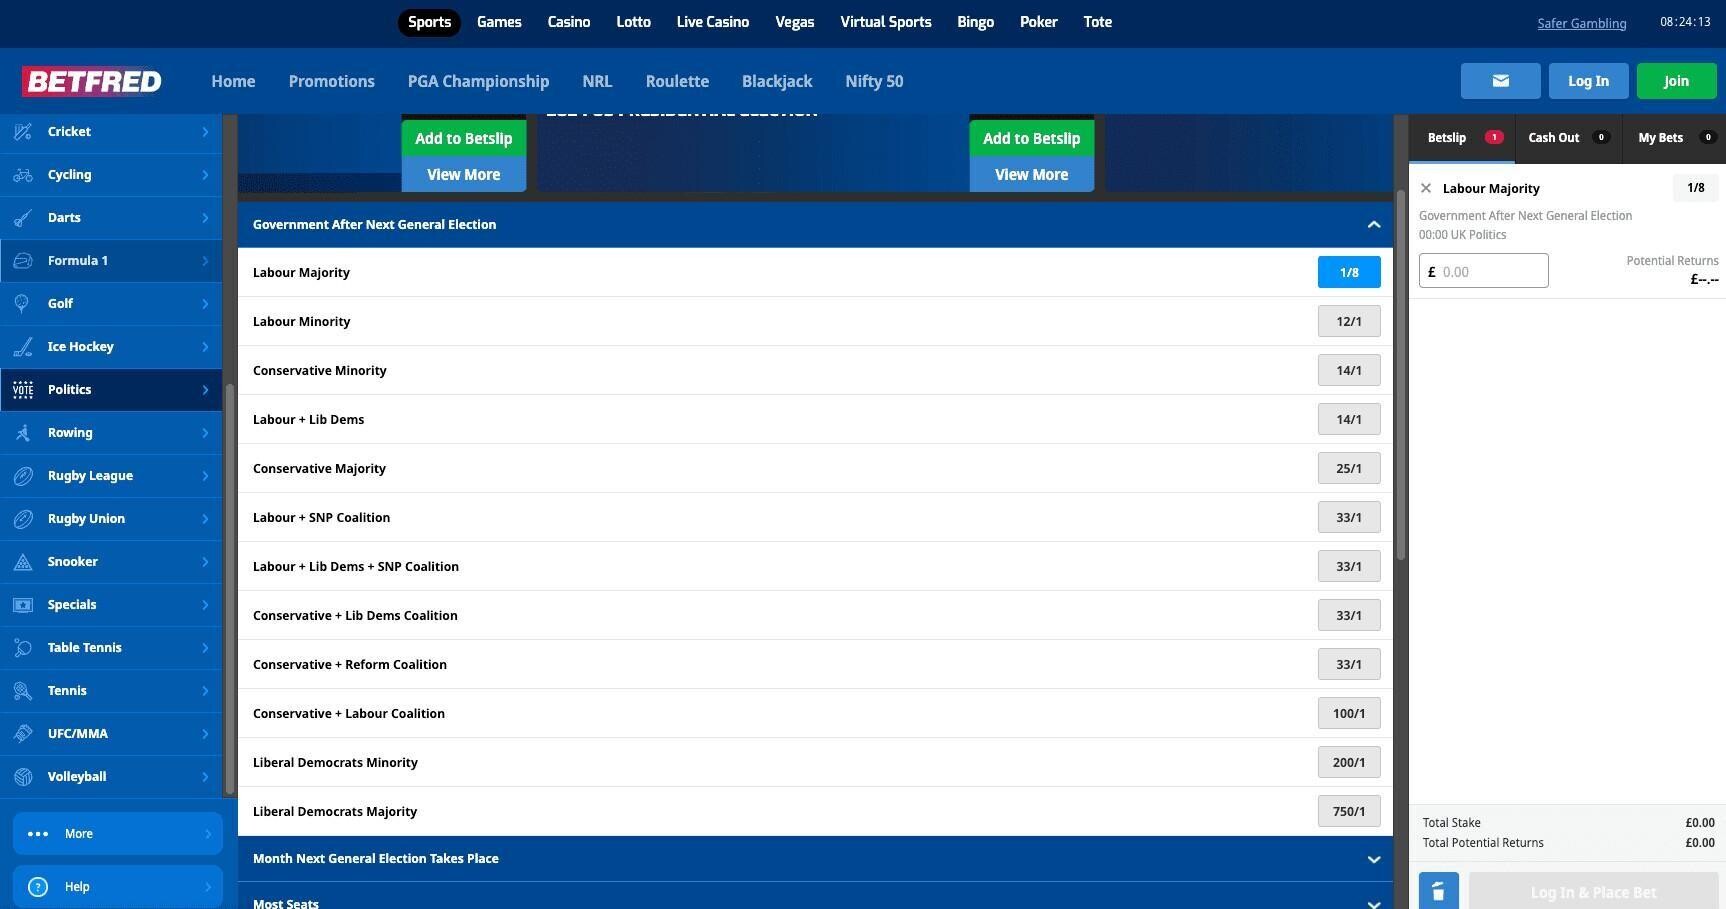Click the Darts icon in sidebar
The height and width of the screenshot is (909, 1726).
tap(23, 217)
